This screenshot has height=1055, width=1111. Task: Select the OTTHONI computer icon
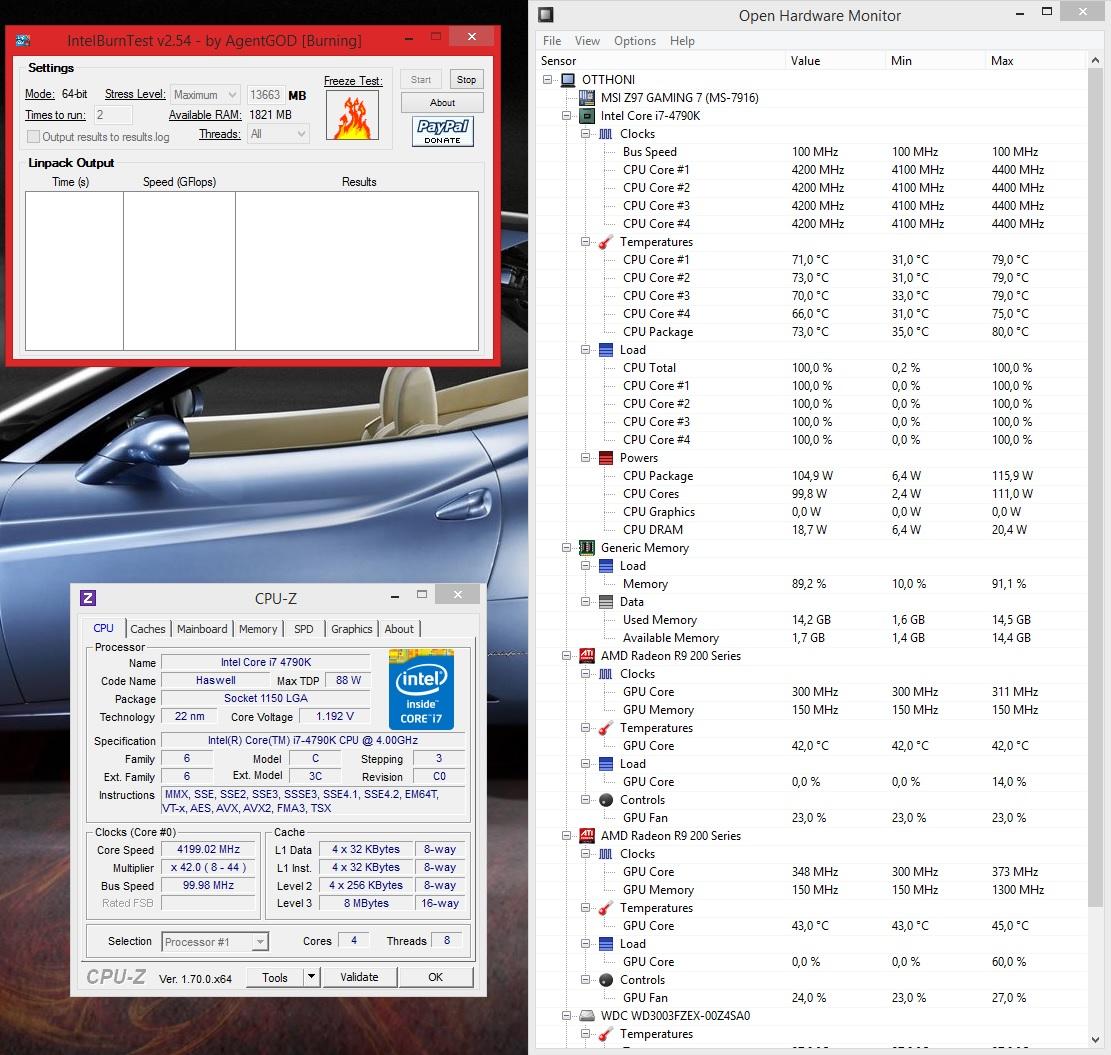tap(568, 80)
